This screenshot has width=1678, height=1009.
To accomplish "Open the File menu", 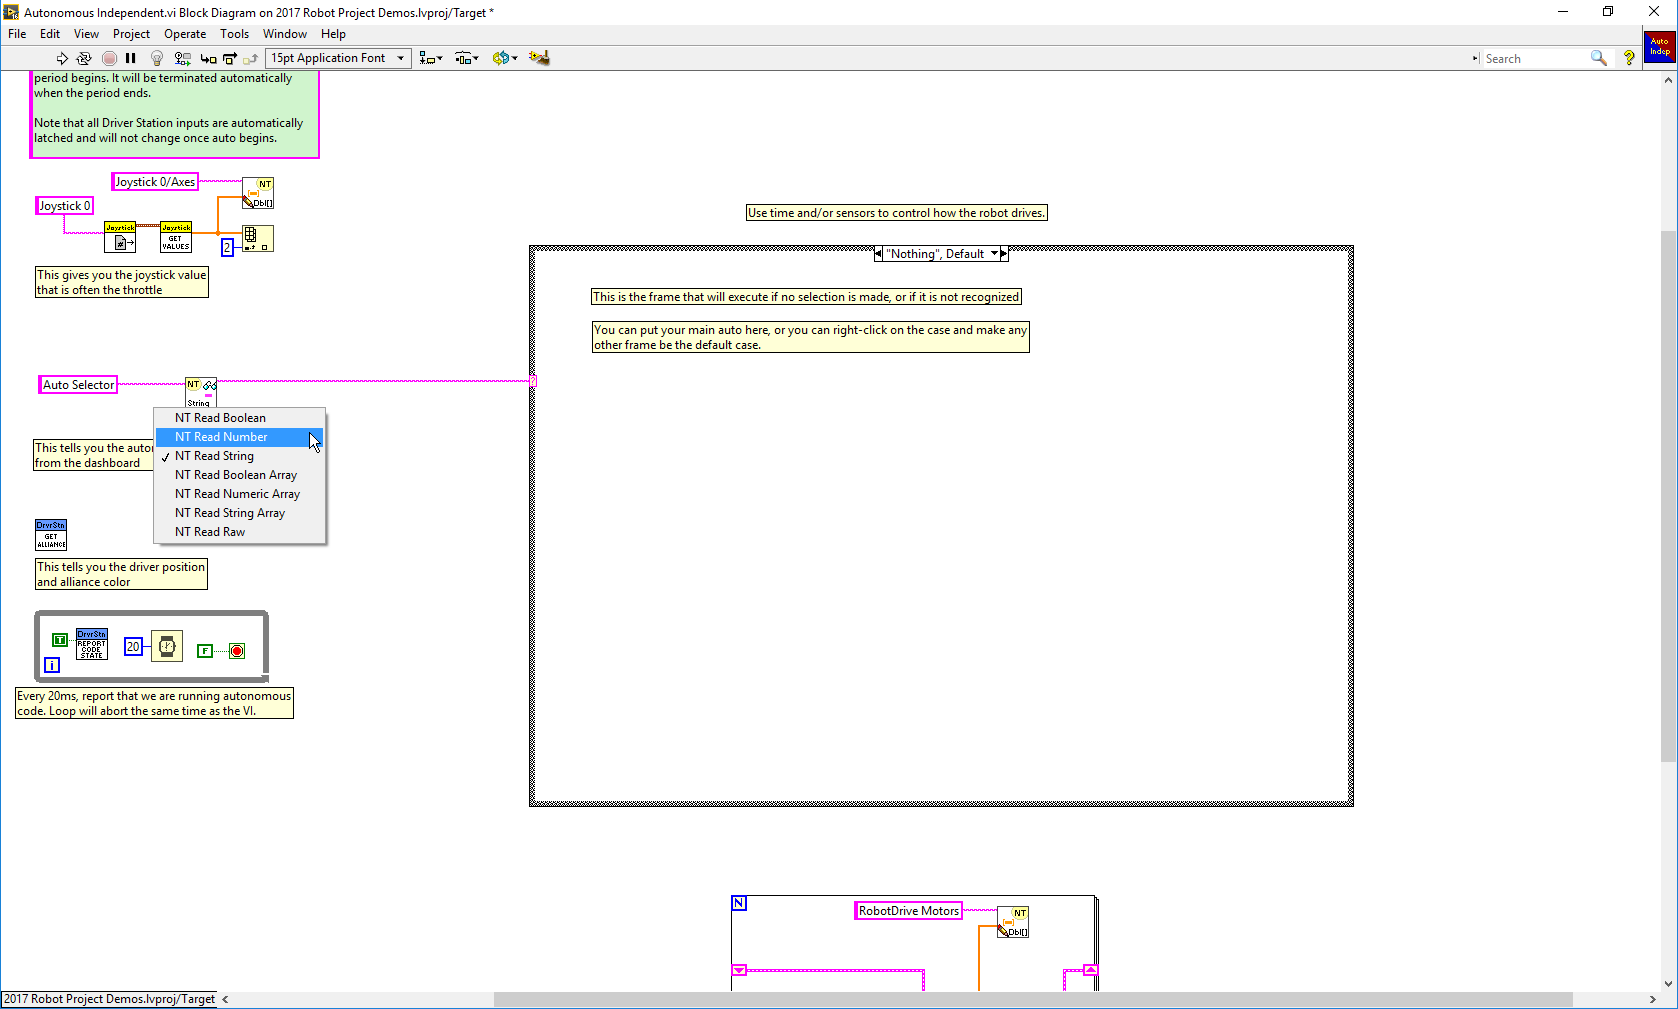I will pyautogui.click(x=17, y=34).
